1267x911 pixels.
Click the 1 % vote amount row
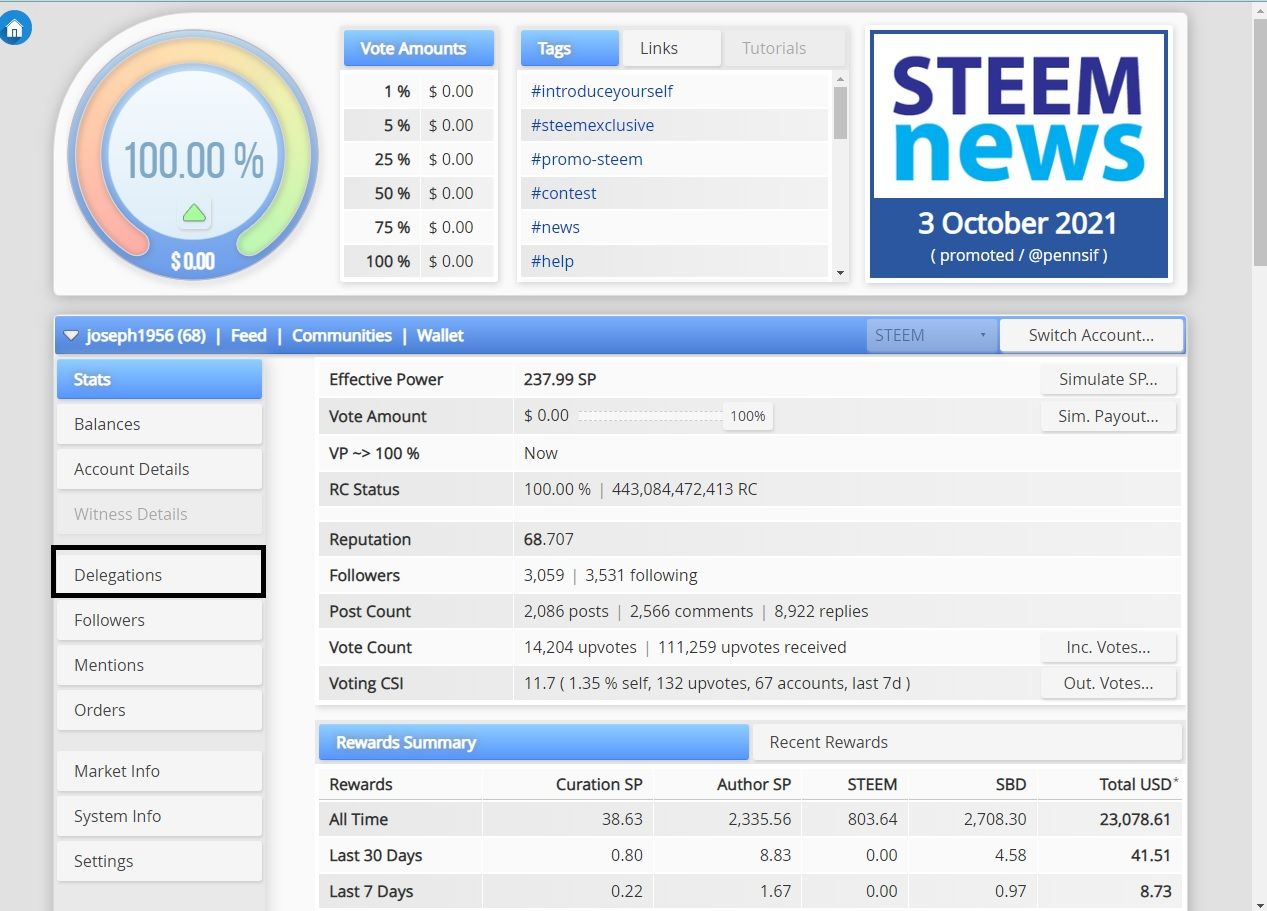point(419,91)
